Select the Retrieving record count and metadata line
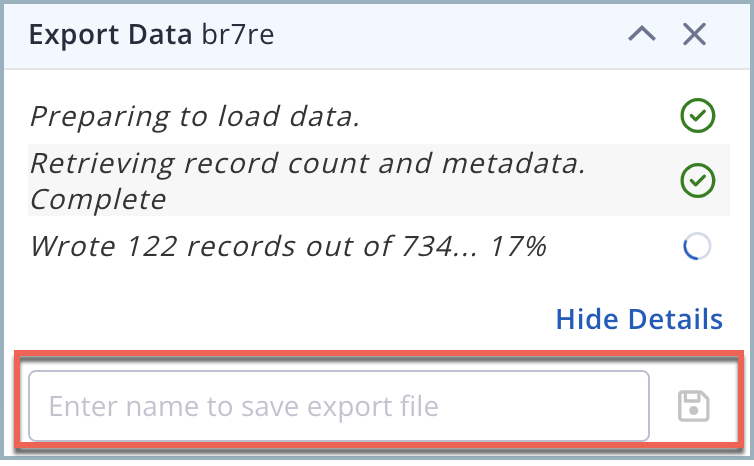 (307, 165)
